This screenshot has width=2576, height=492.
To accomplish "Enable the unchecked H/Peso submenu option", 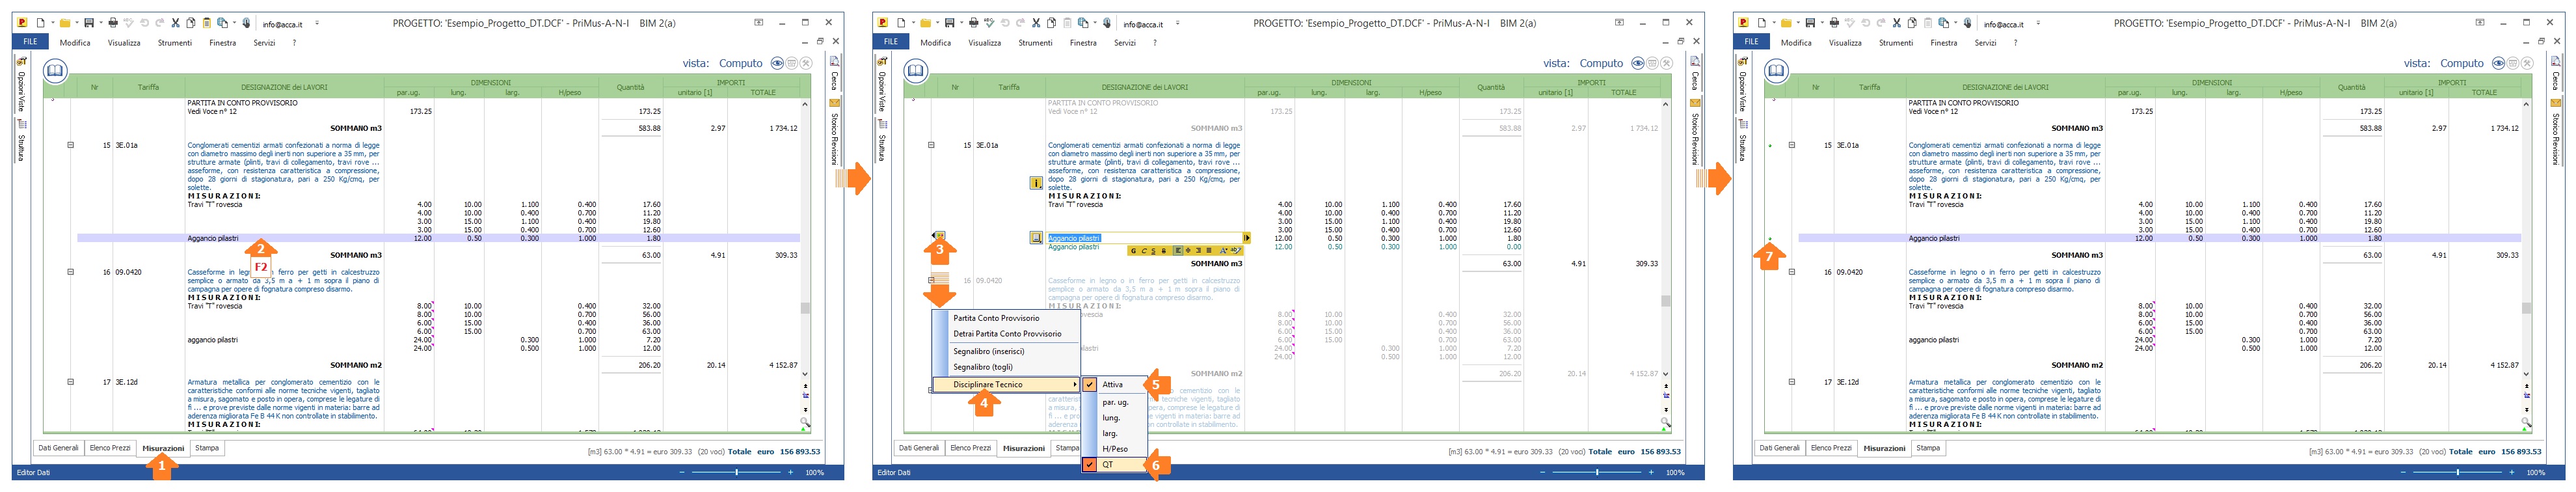I will click(1115, 449).
